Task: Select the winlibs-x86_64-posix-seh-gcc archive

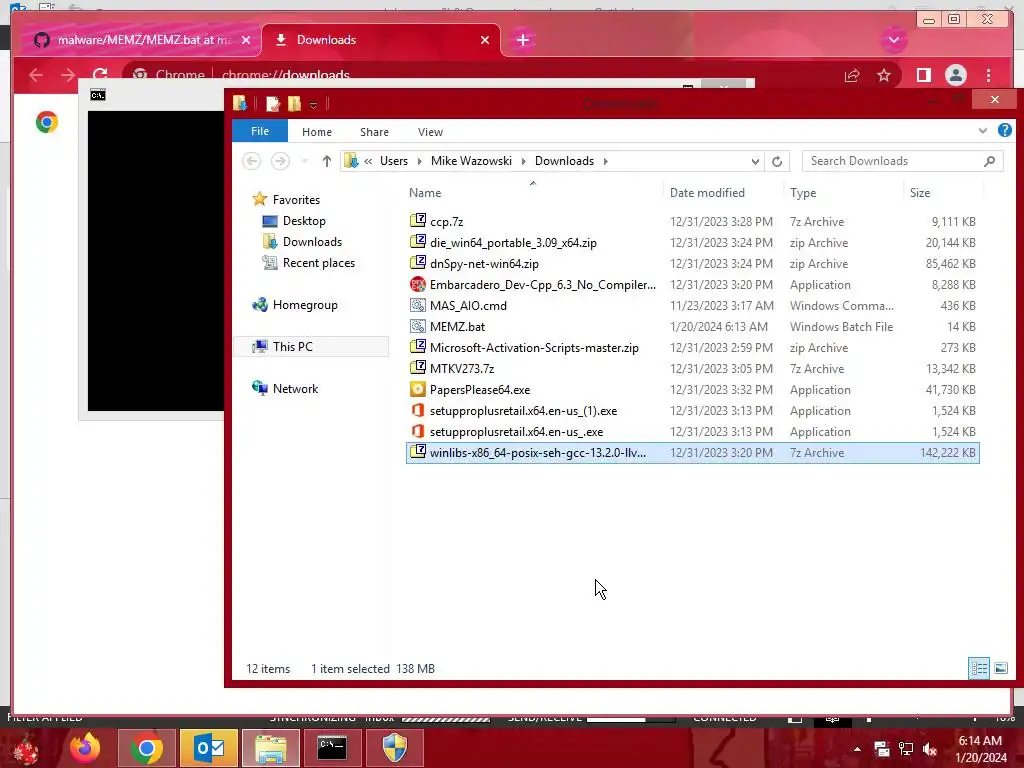Action: (692, 453)
